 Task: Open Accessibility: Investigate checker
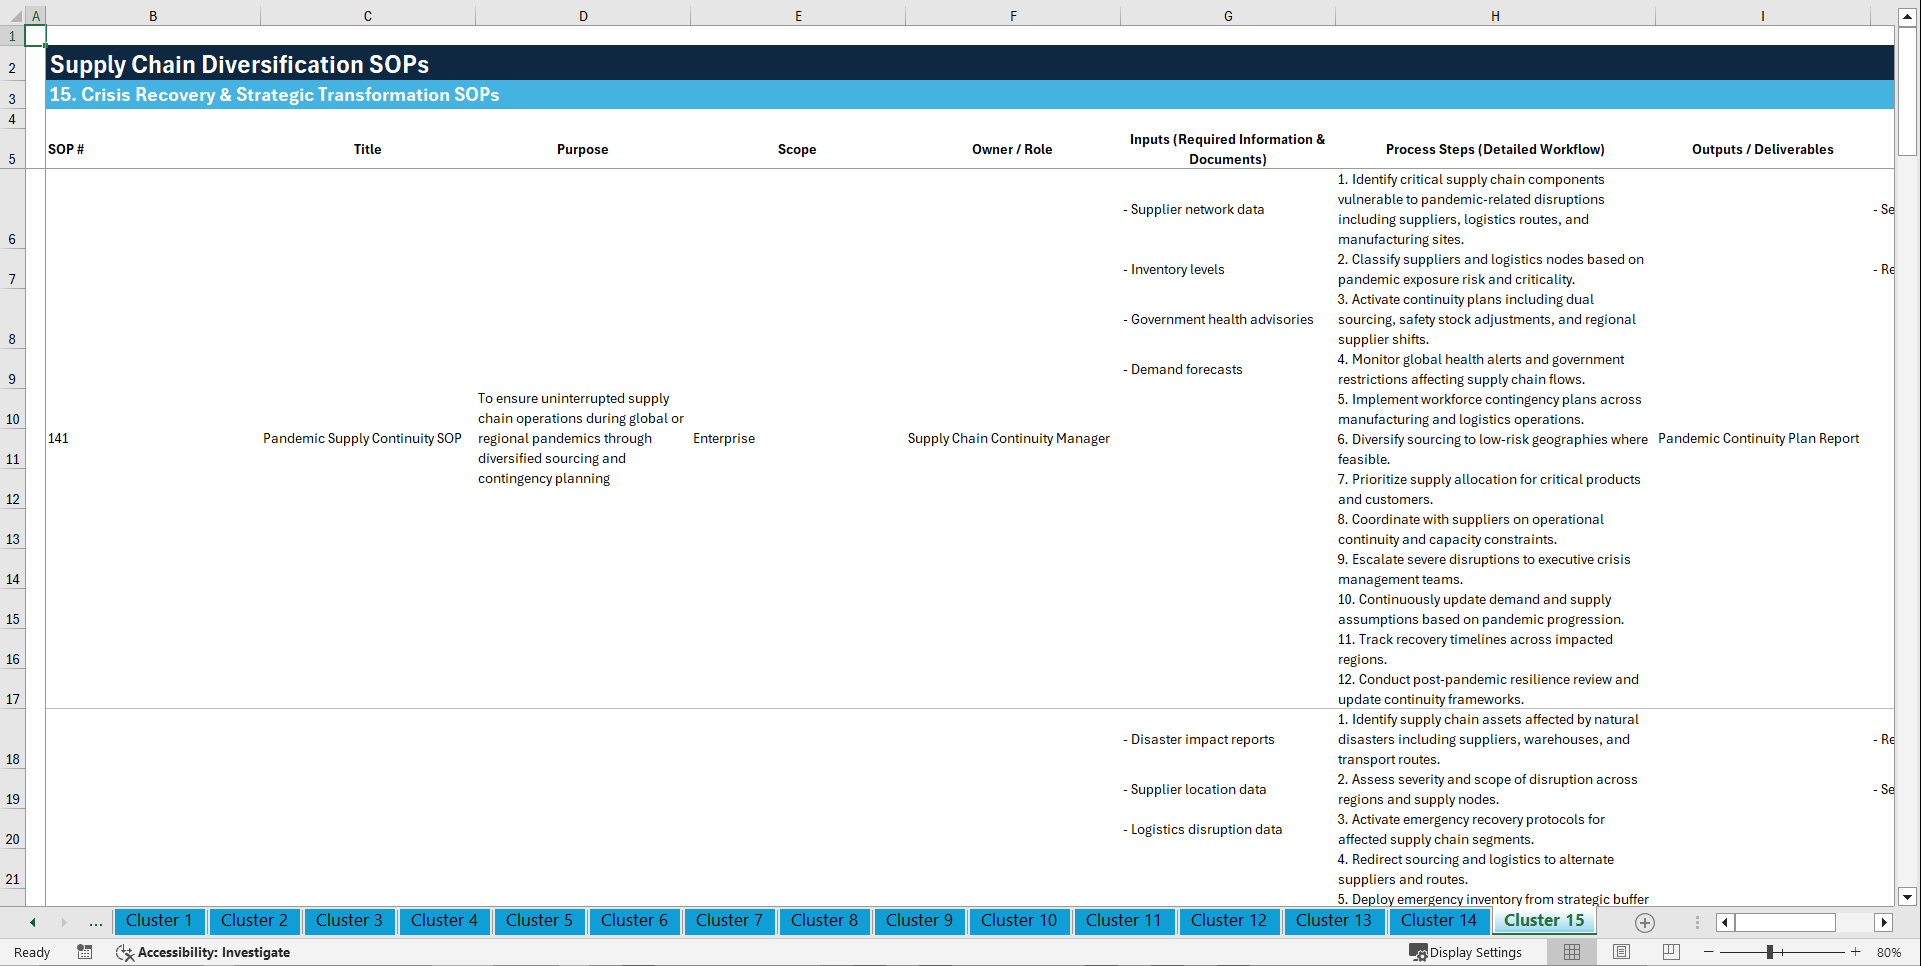[x=203, y=952]
